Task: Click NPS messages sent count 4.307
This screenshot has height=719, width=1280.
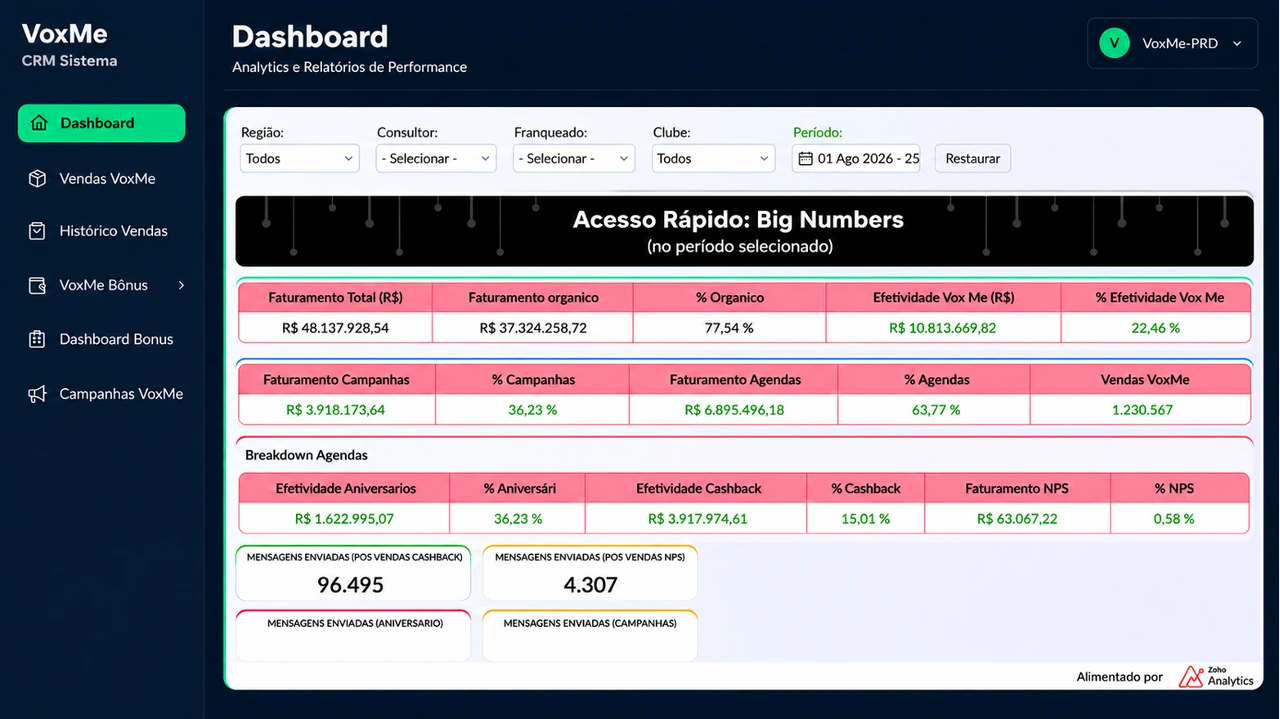Action: pos(590,585)
